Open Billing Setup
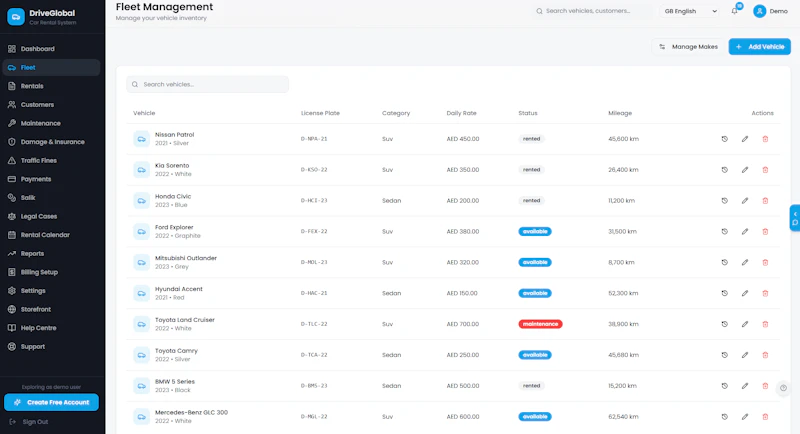 pyautogui.click(x=51, y=272)
